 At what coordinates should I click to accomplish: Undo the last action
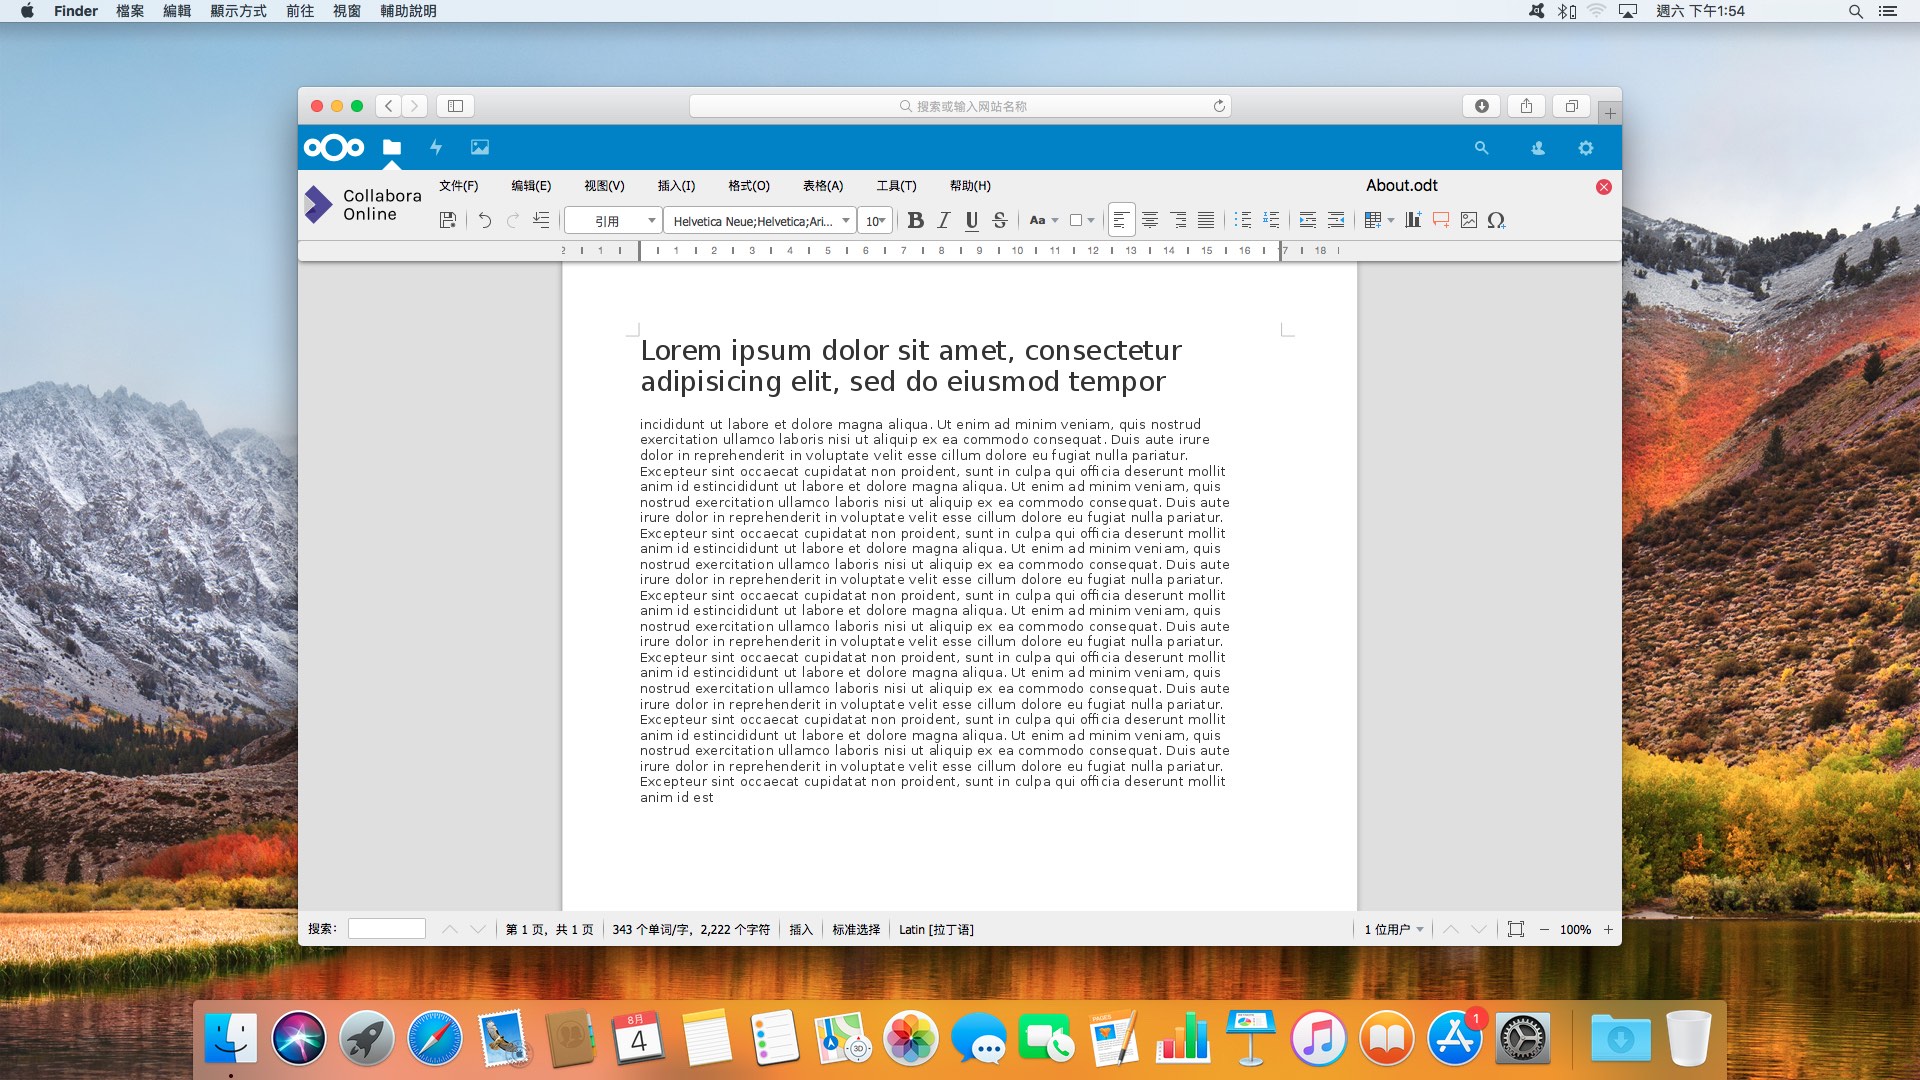(x=485, y=220)
